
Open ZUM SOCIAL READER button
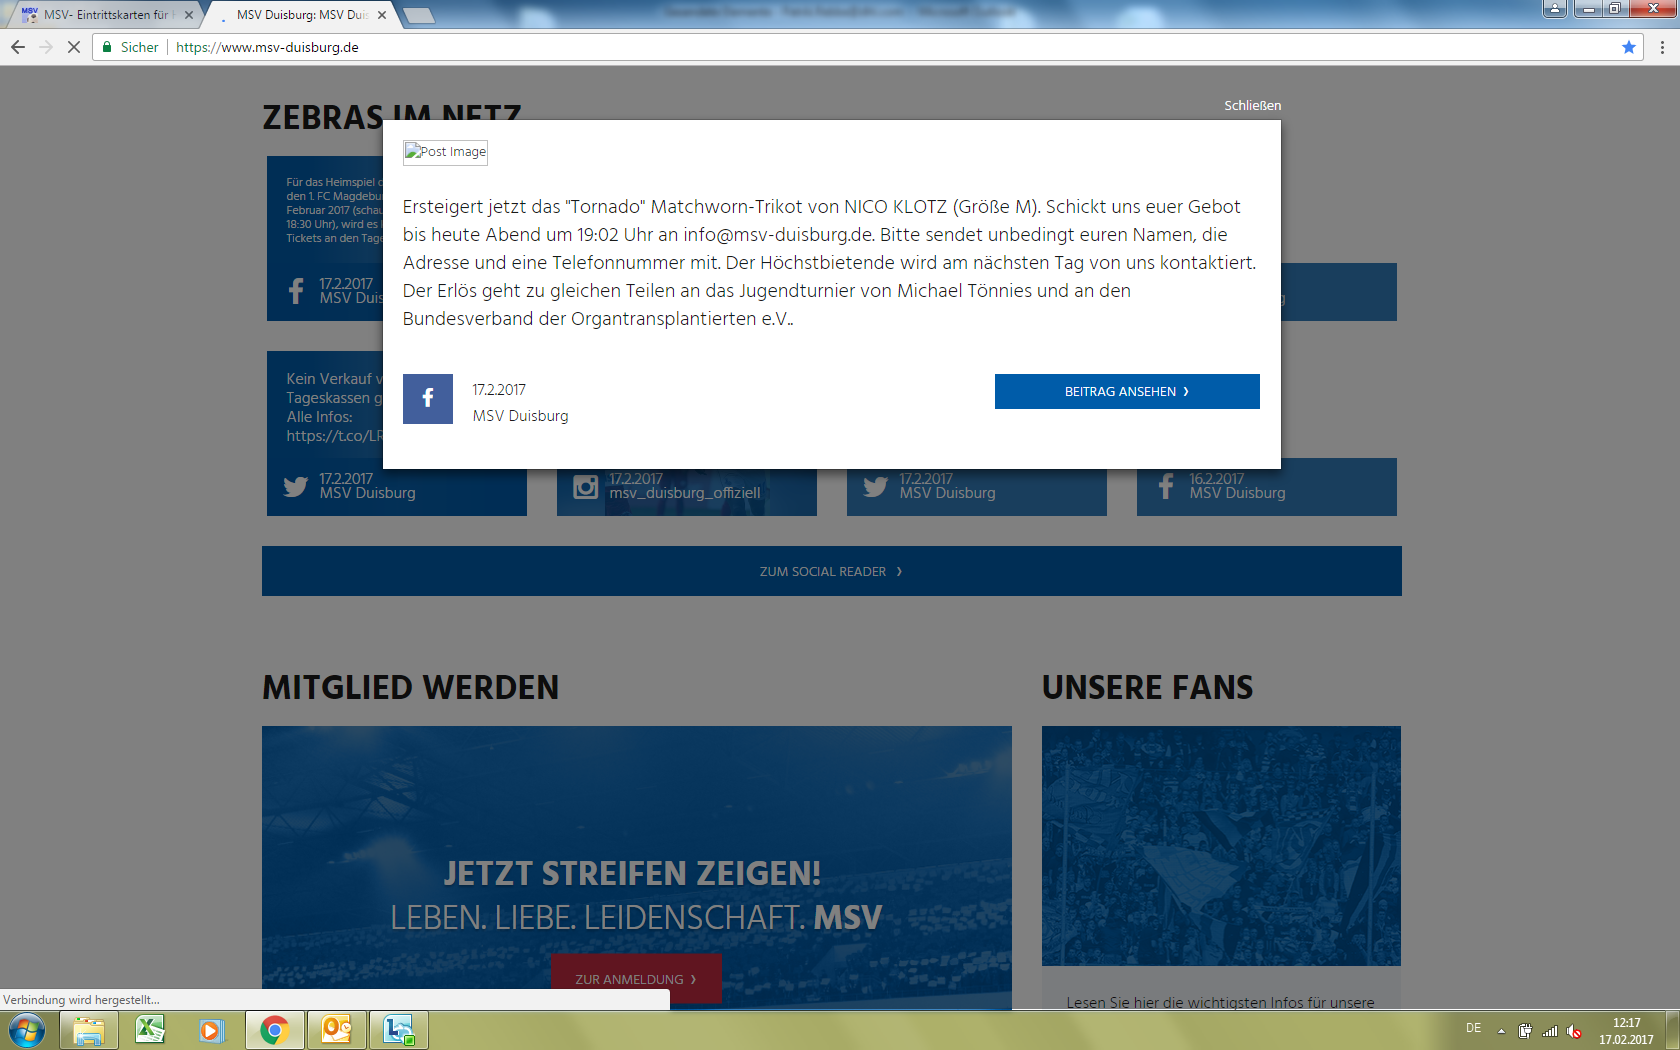(831, 571)
